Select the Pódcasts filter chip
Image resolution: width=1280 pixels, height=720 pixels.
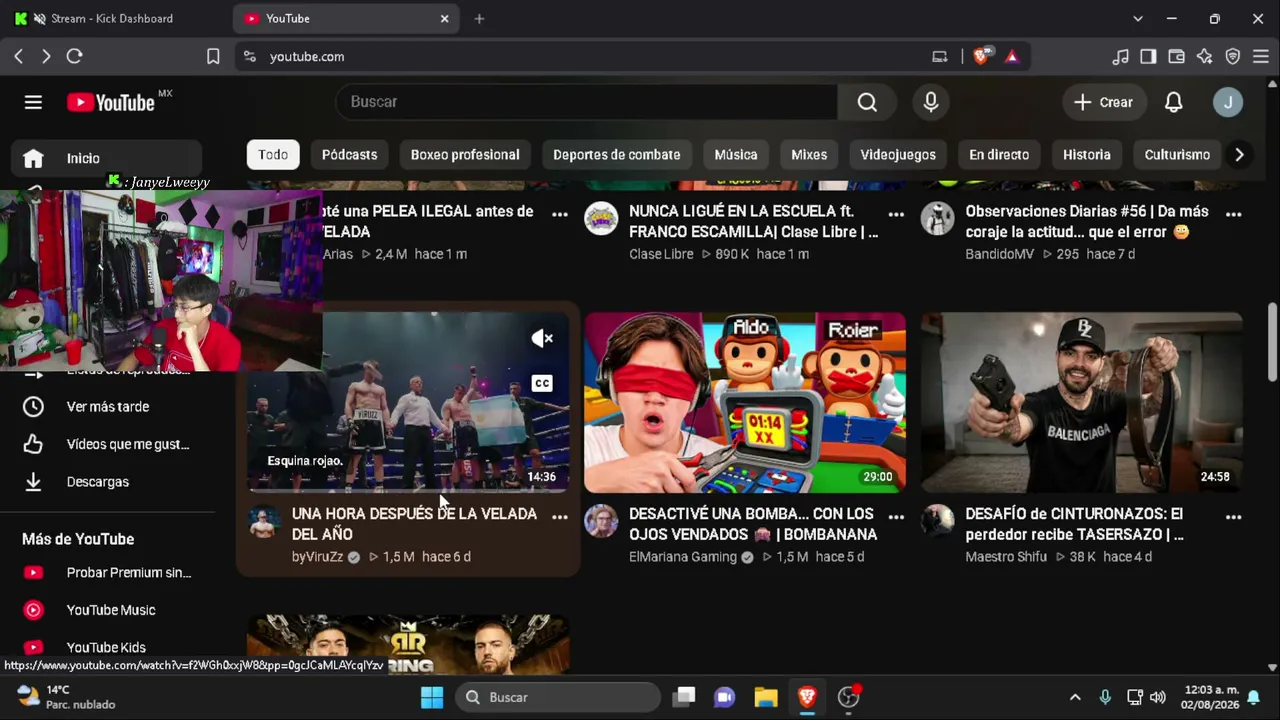pos(349,155)
